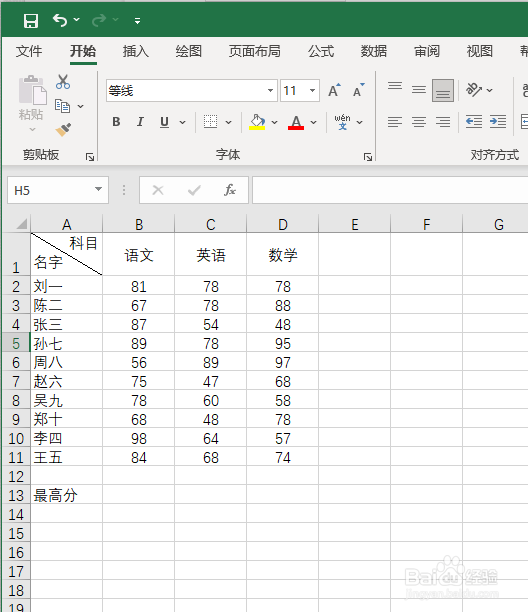Switch to the 数据 tab
The image size is (528, 612).
tap(374, 51)
